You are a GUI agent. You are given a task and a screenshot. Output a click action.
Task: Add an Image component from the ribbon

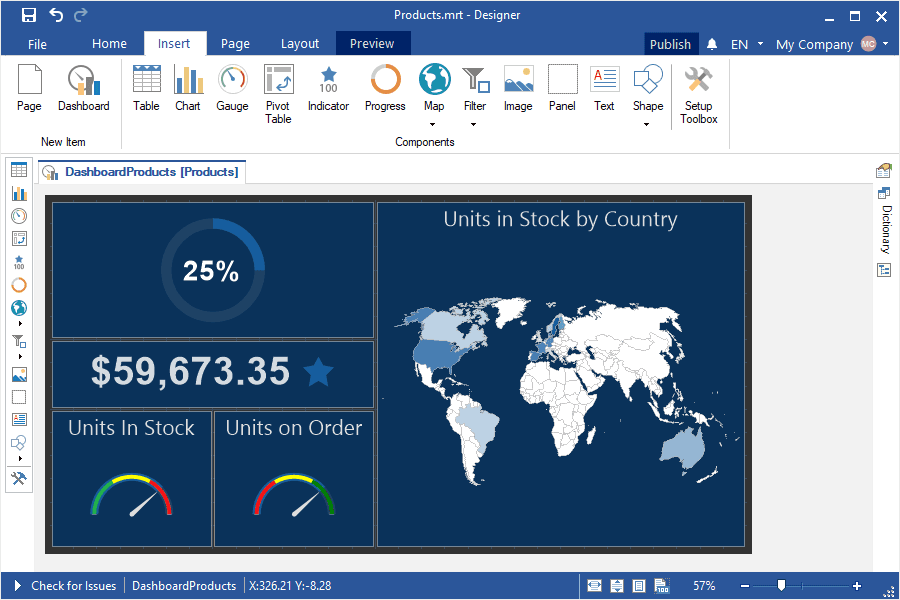[x=518, y=88]
